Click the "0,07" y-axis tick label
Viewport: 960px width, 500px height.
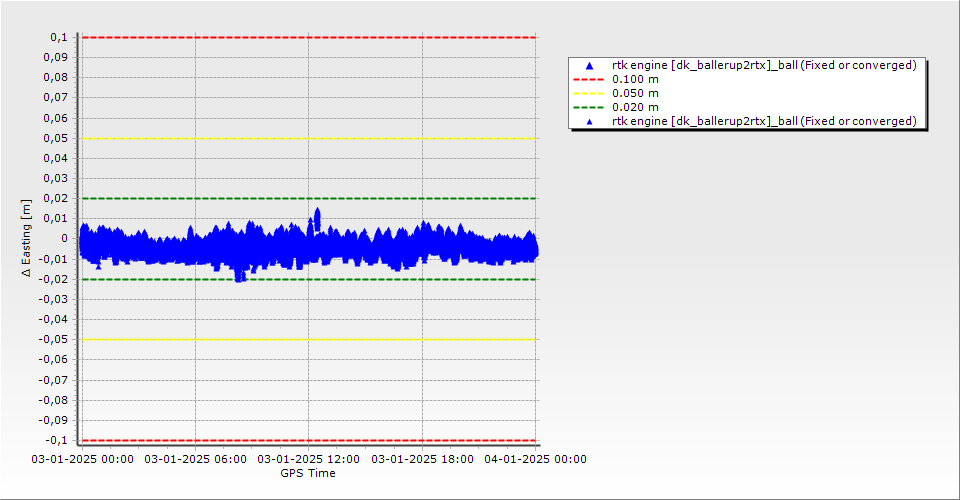(x=56, y=98)
